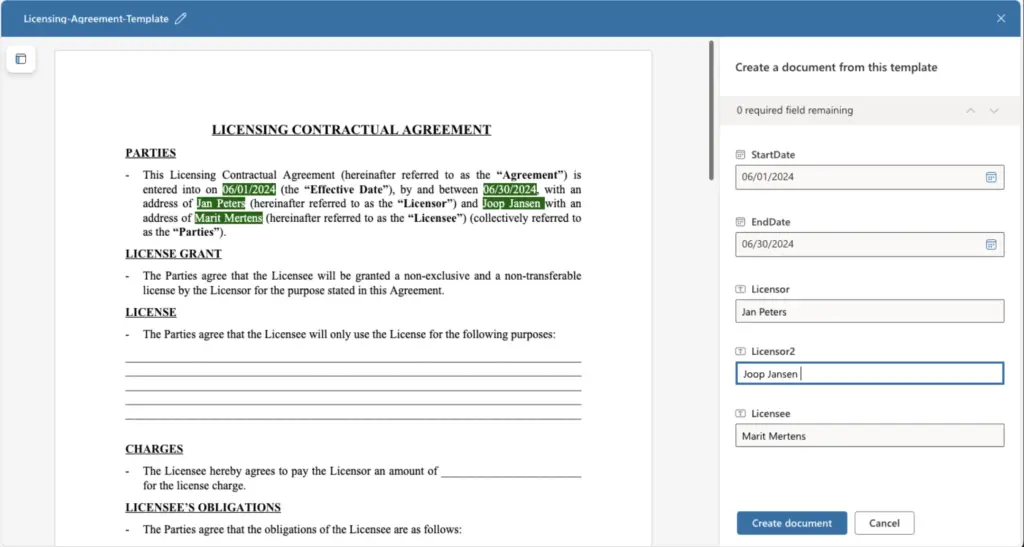Jump to next field with down chevron

994,110
